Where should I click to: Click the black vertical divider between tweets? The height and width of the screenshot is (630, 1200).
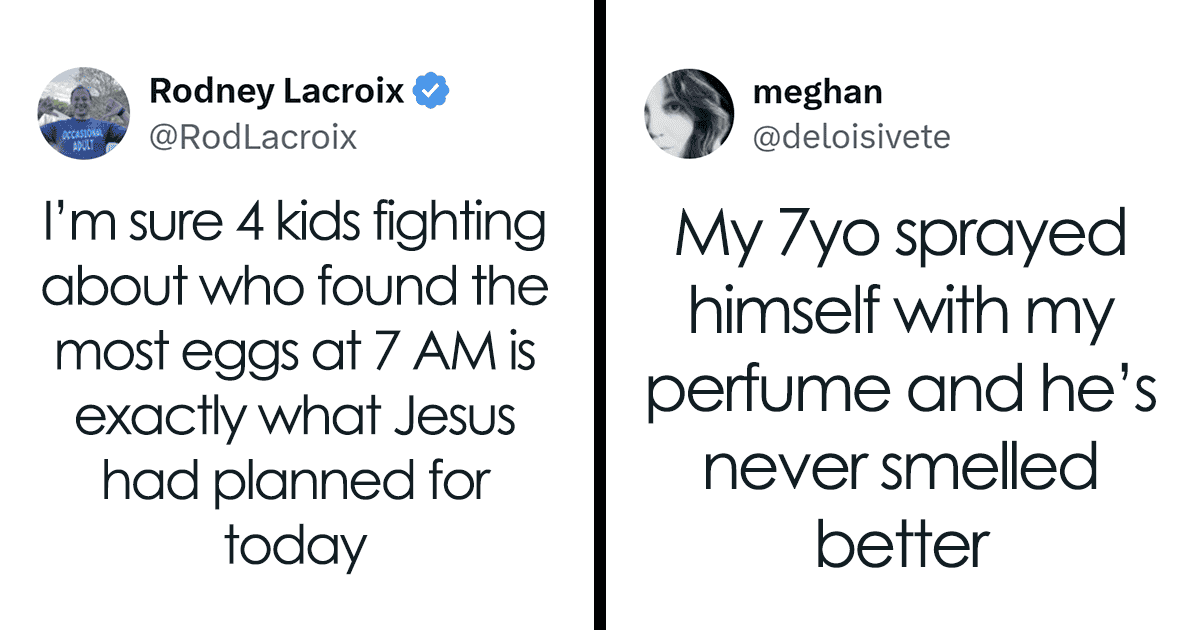point(599,315)
